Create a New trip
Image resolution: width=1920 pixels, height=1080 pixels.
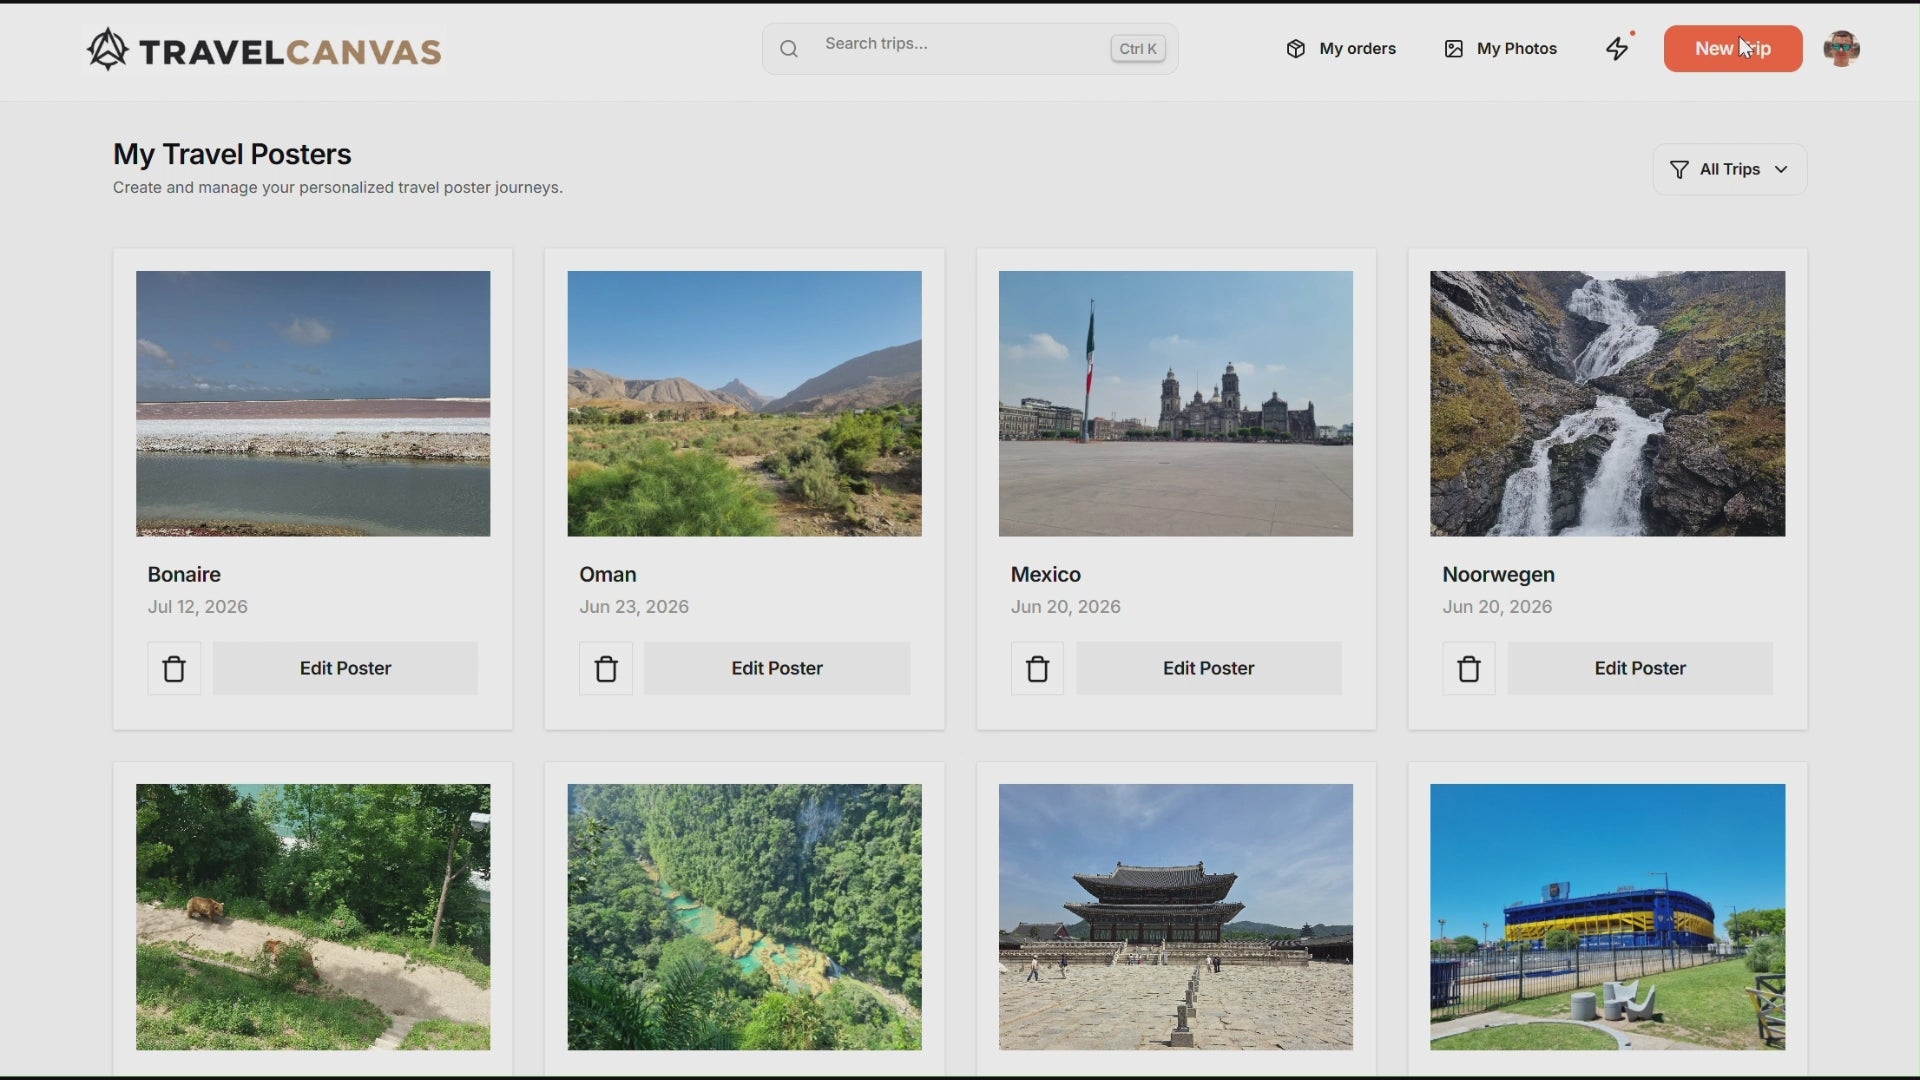click(x=1733, y=48)
